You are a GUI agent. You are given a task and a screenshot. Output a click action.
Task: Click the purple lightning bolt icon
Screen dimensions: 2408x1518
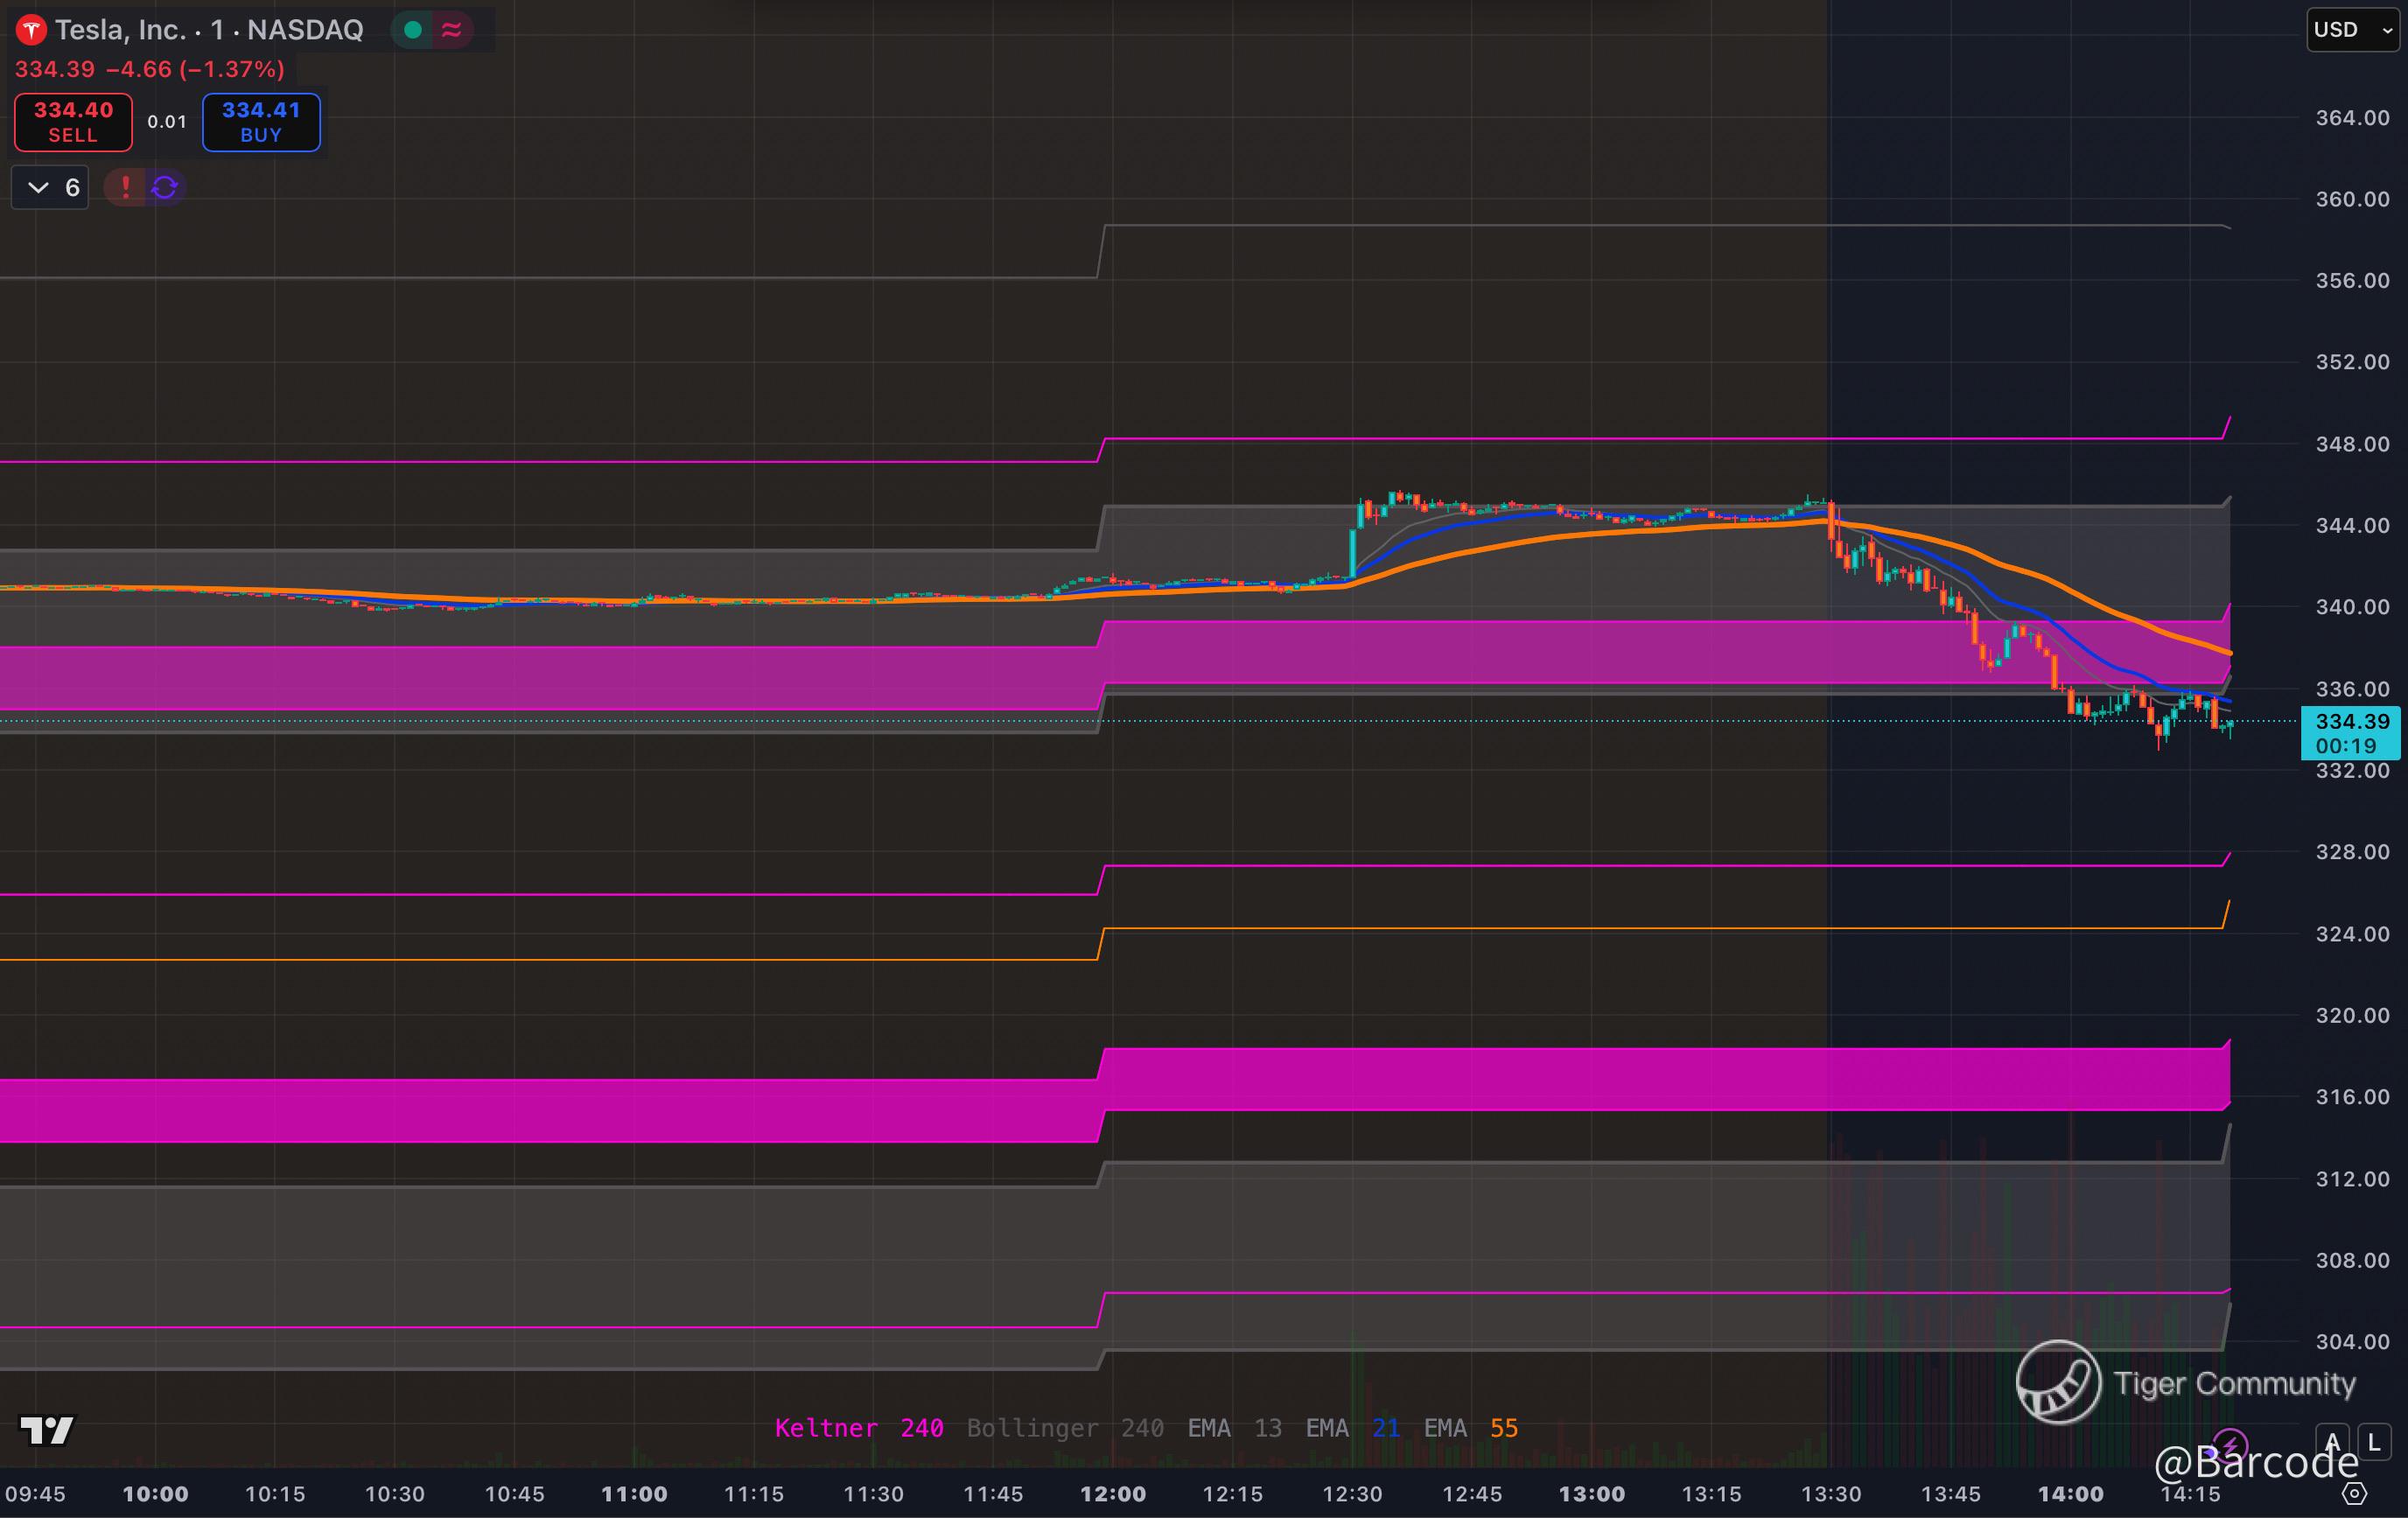pos(2230,1444)
